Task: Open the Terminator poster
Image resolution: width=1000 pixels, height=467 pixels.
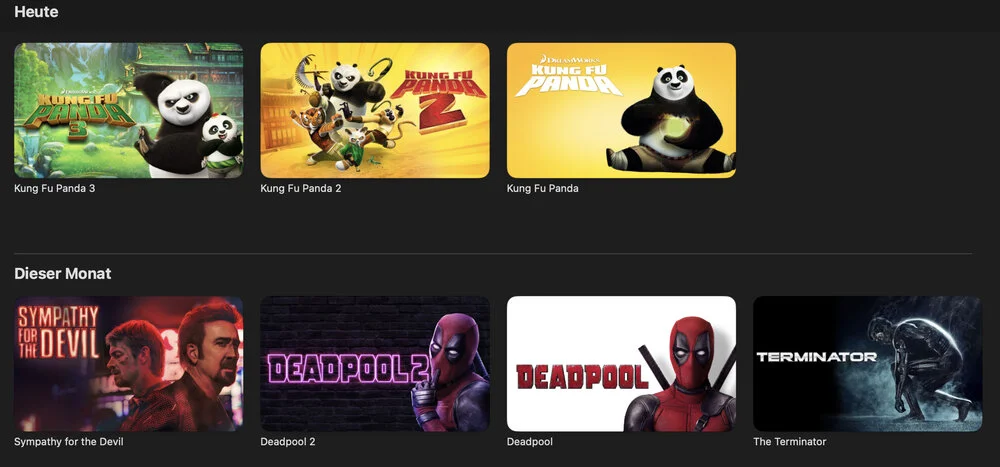Action: pos(867,364)
